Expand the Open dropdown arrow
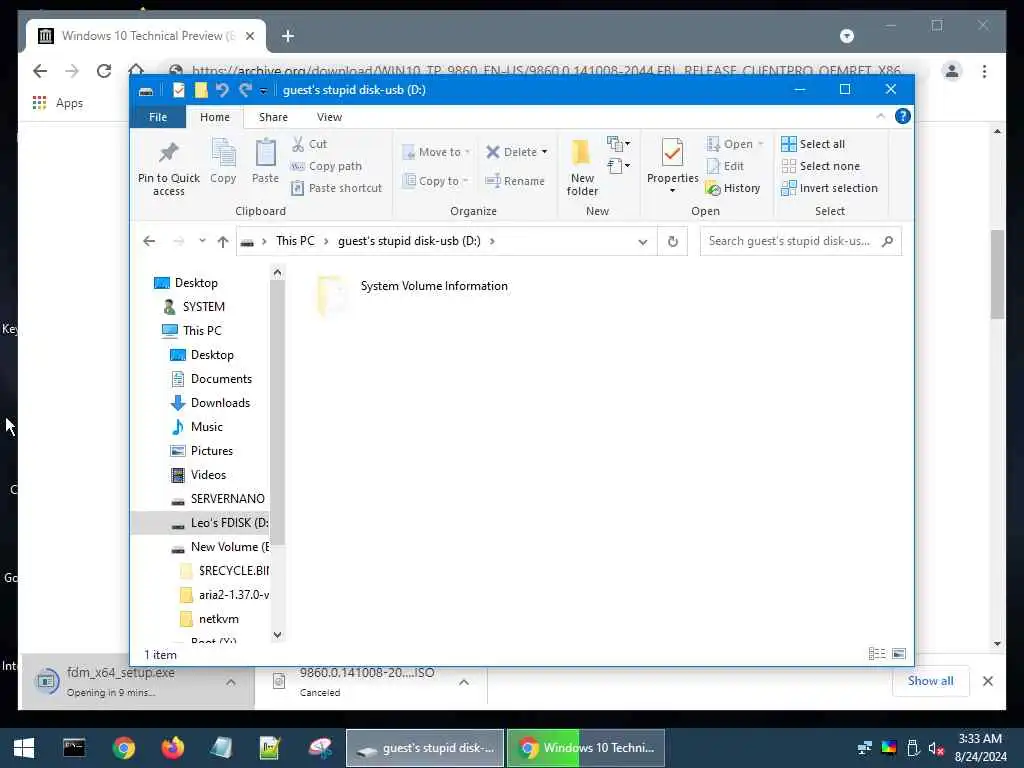This screenshot has height=768, width=1024. (761, 144)
